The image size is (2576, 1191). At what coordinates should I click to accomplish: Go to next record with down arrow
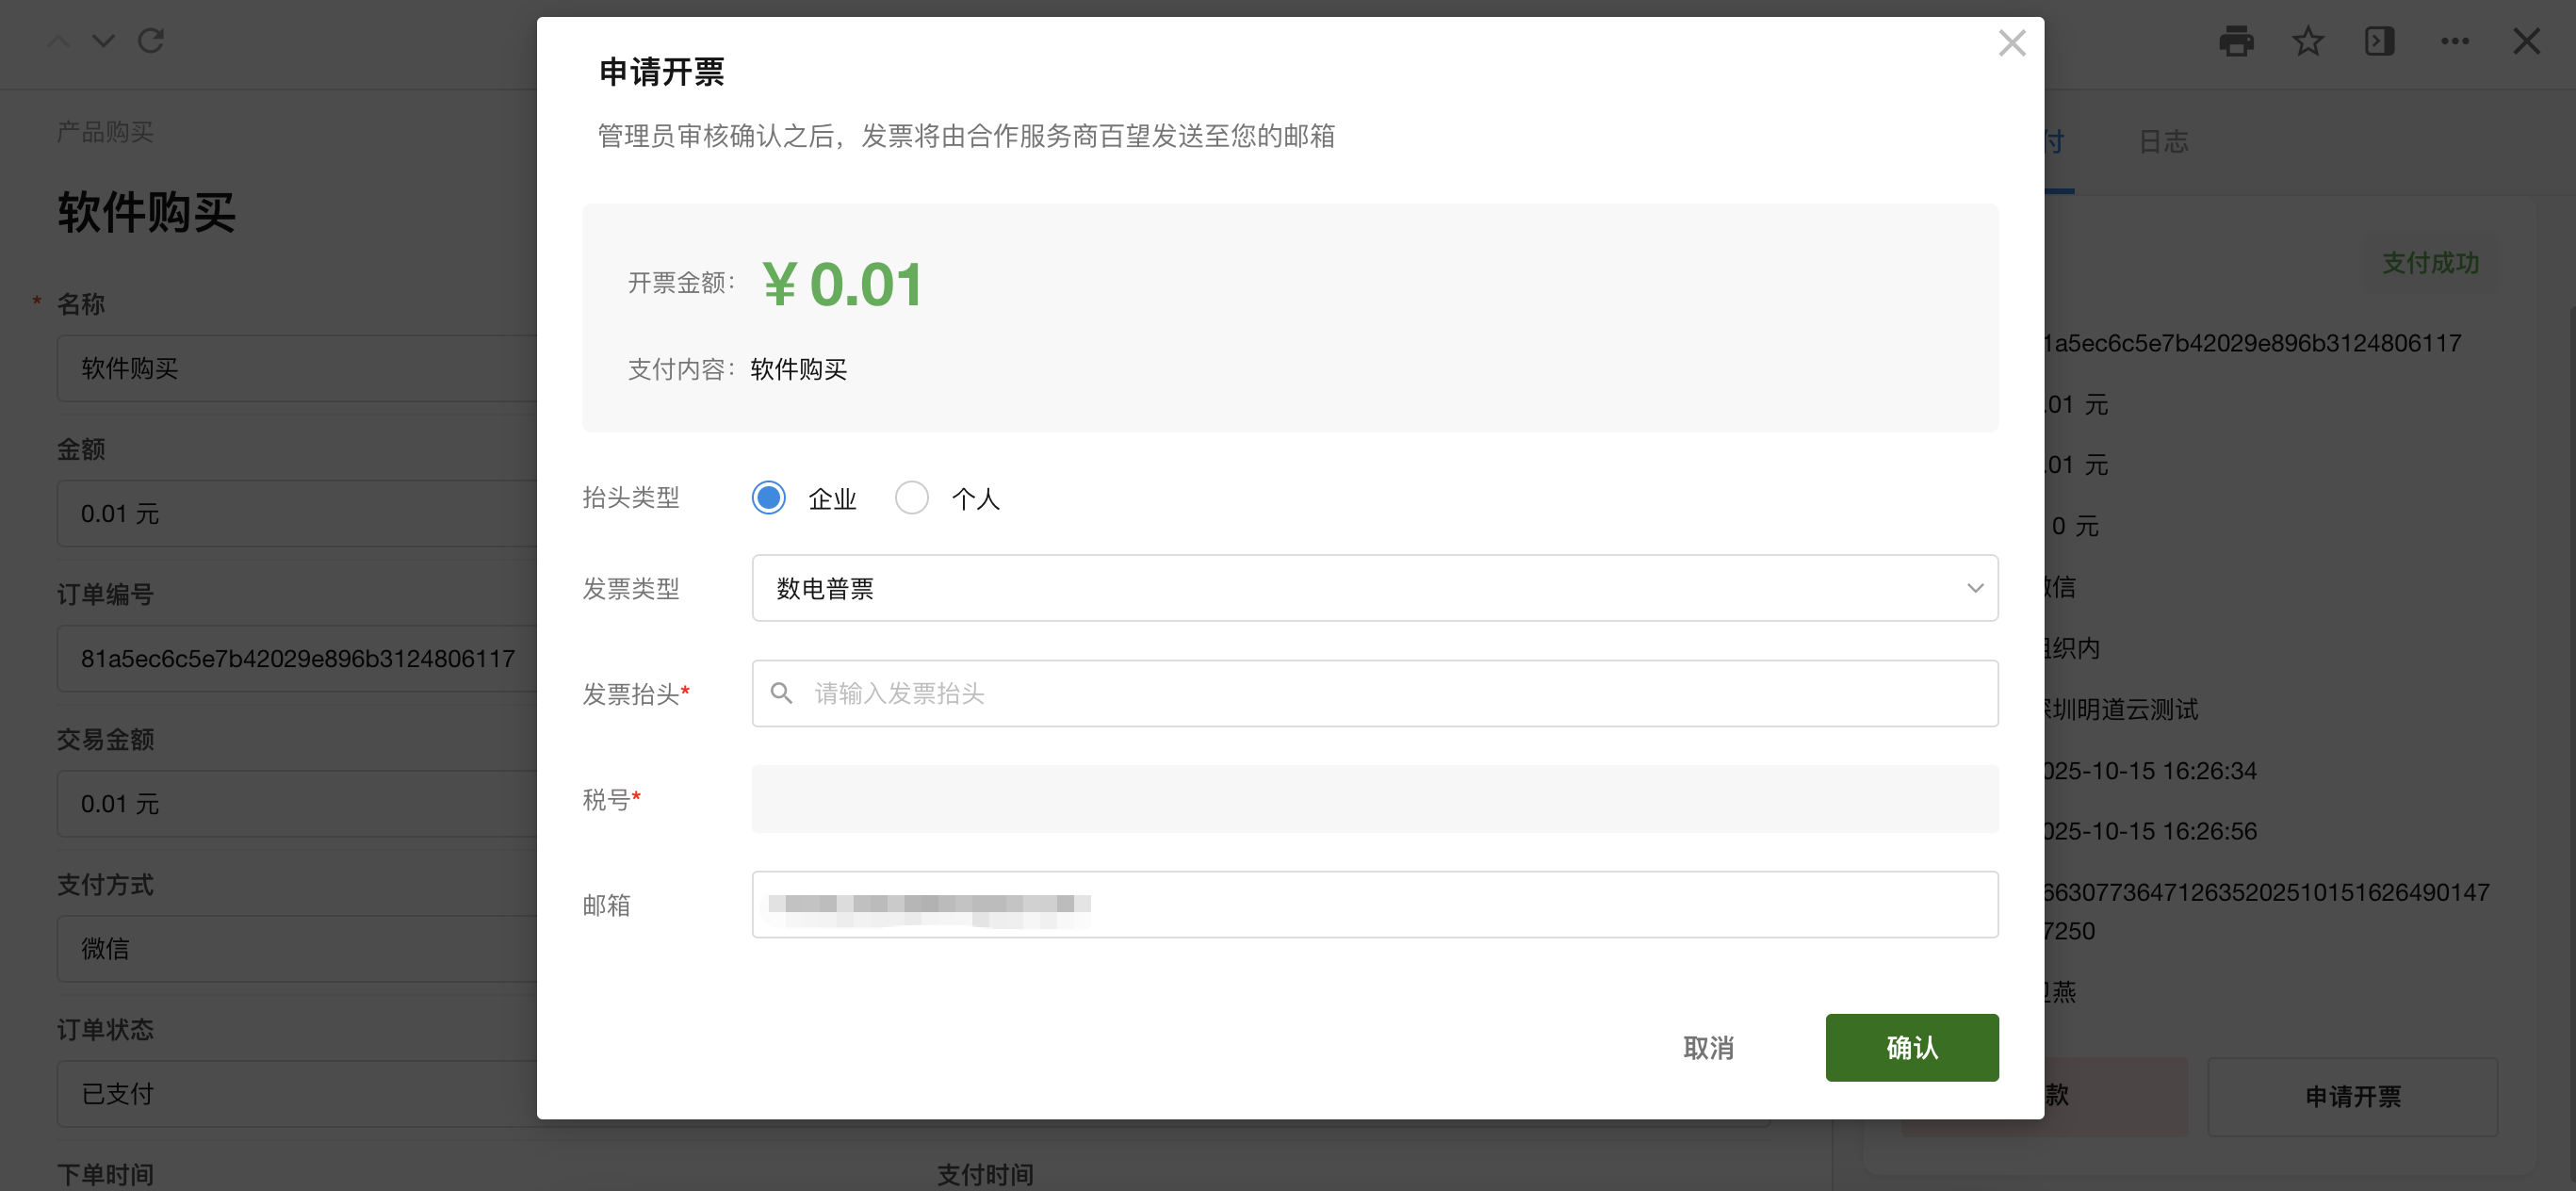[x=103, y=41]
